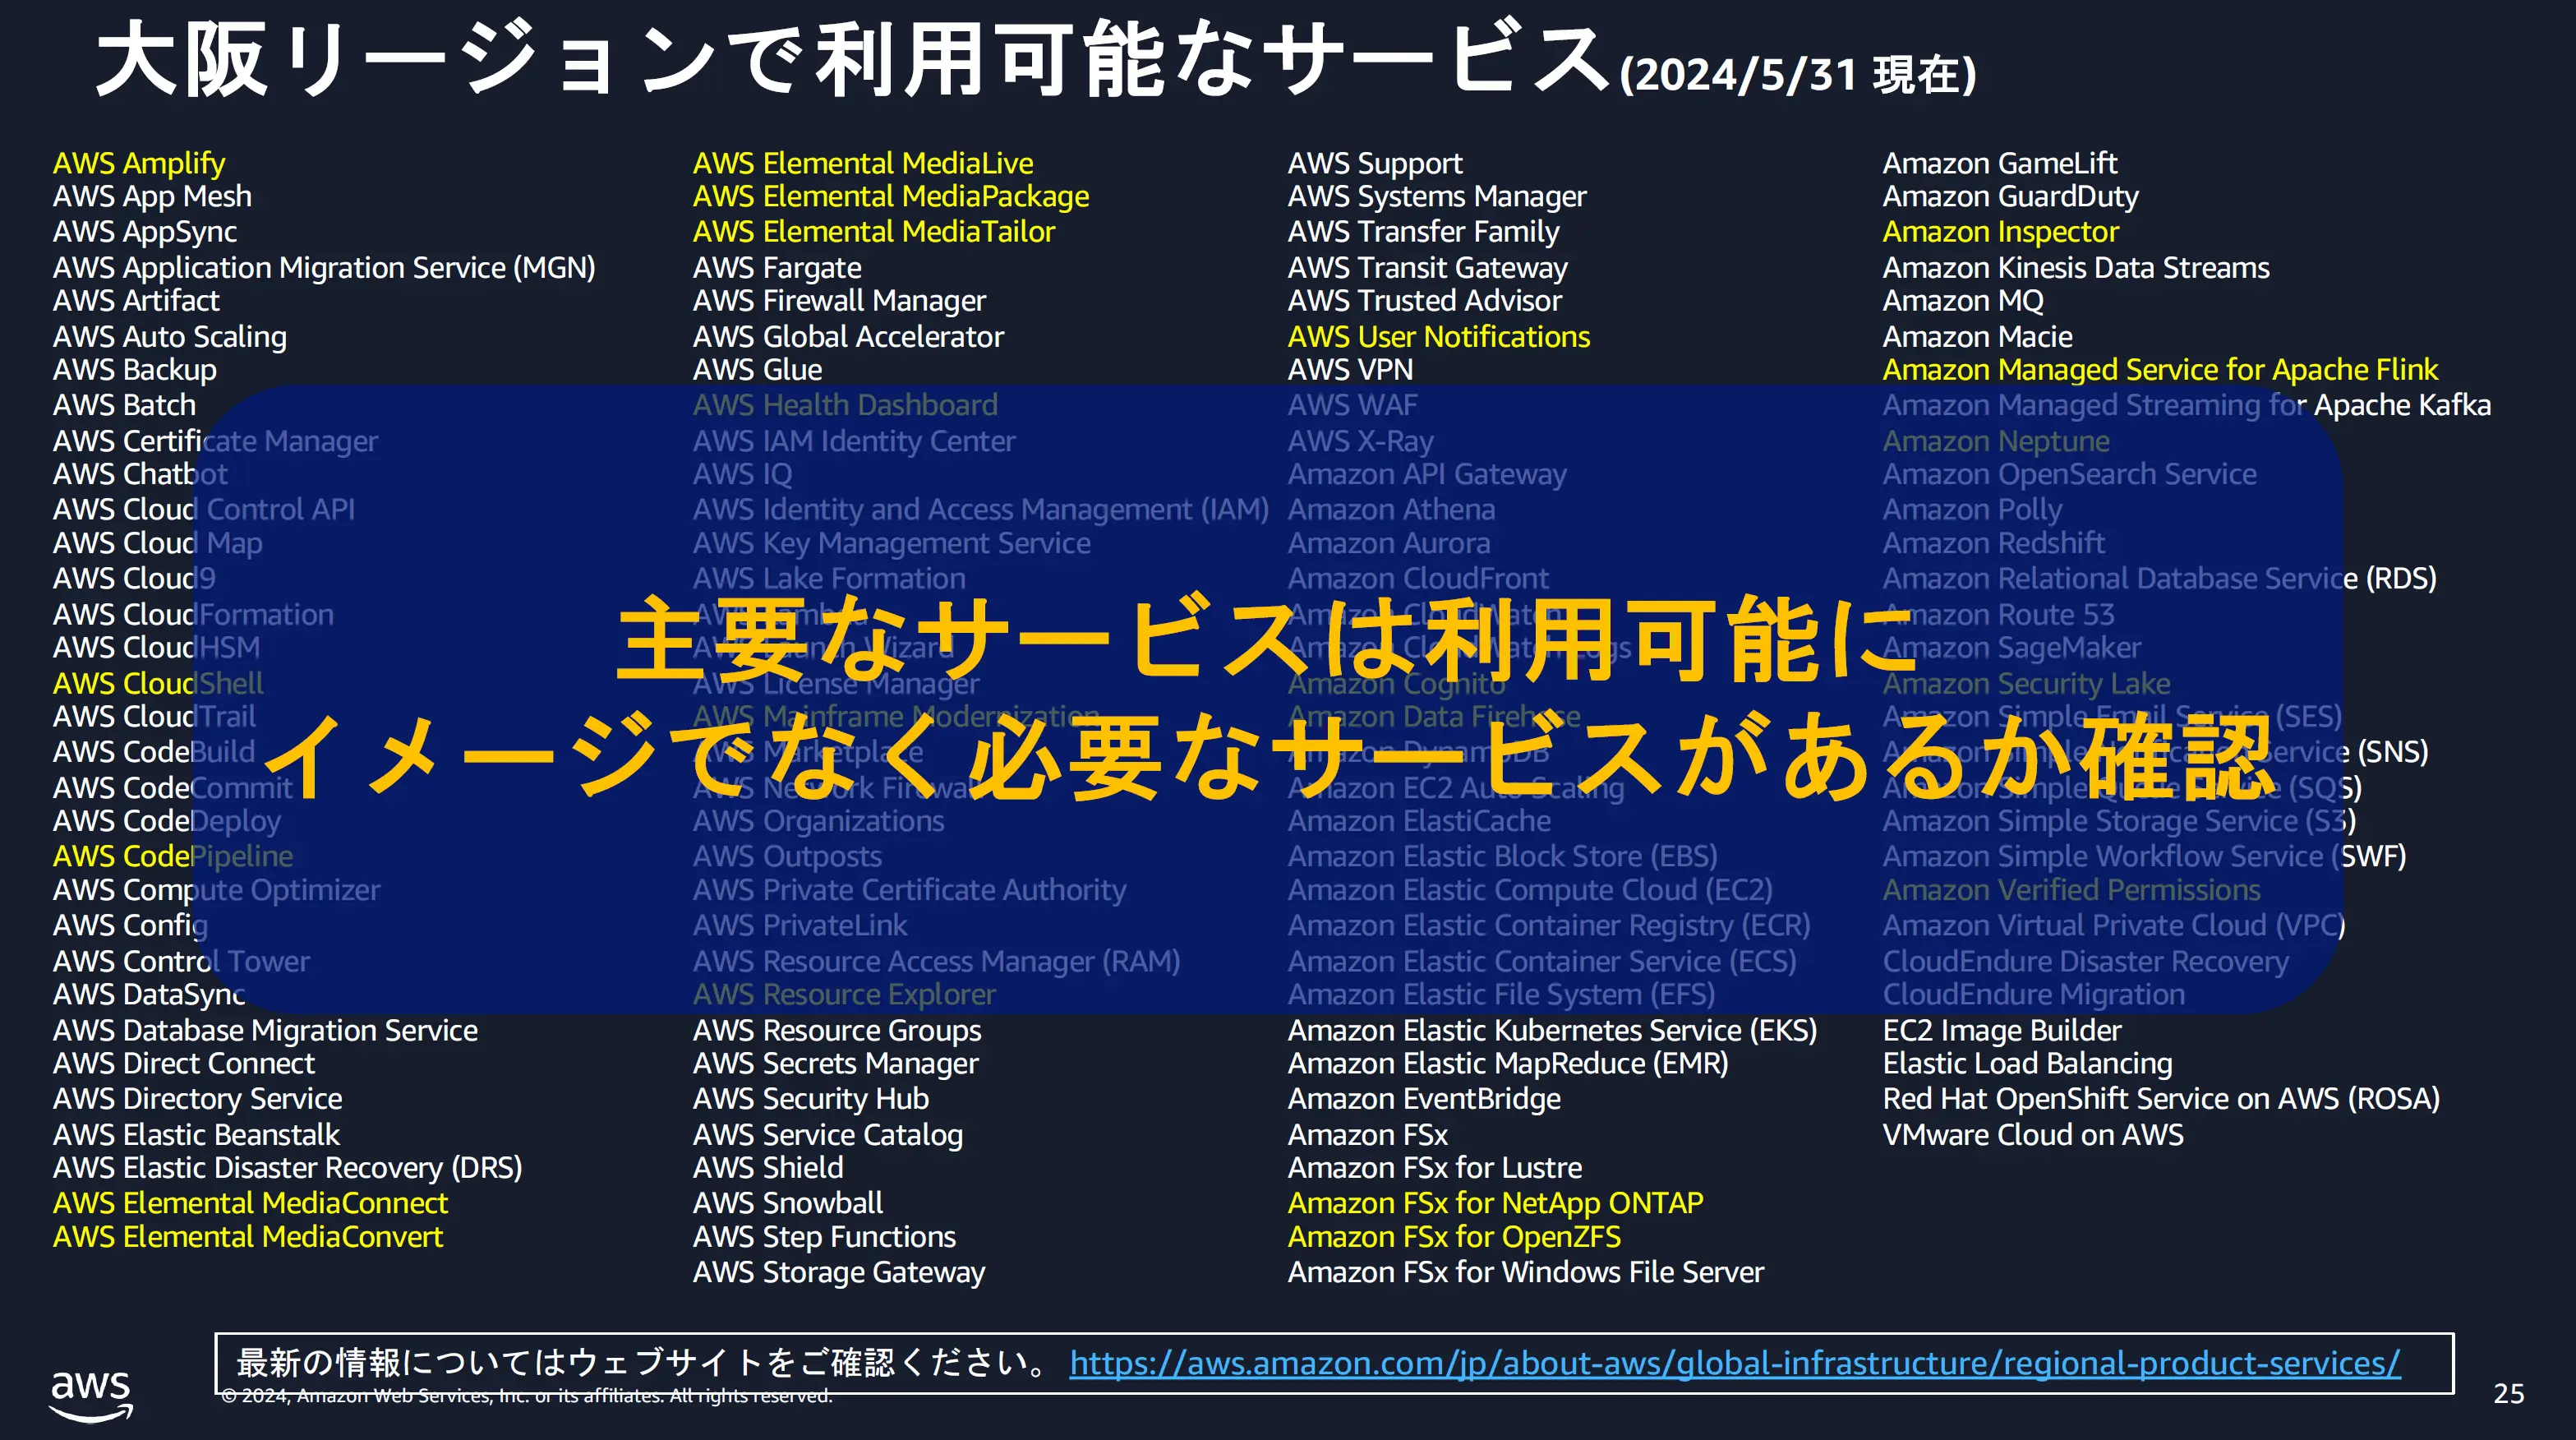Click 'AWS Elemental MediaPackage' text
The height and width of the screenshot is (1440, 2576).
[891, 197]
